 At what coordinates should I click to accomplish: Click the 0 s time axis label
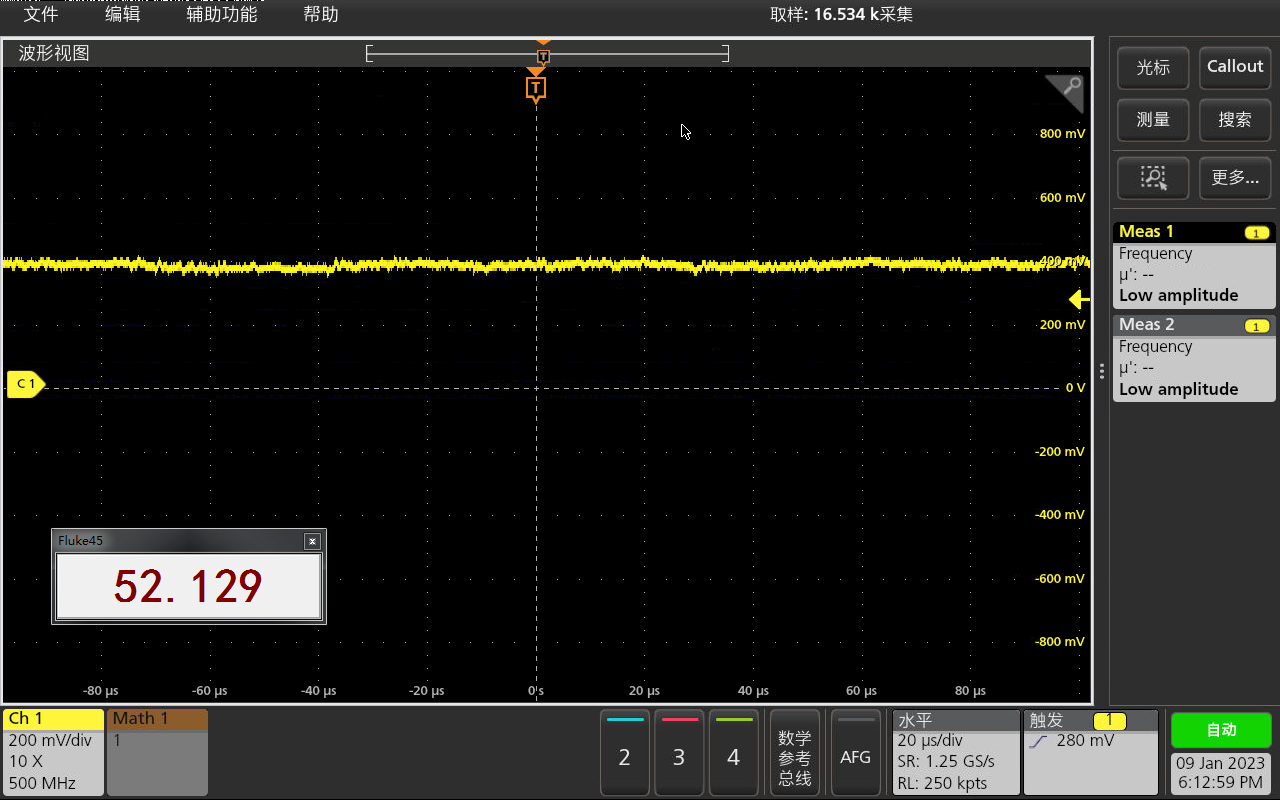[x=535, y=691]
